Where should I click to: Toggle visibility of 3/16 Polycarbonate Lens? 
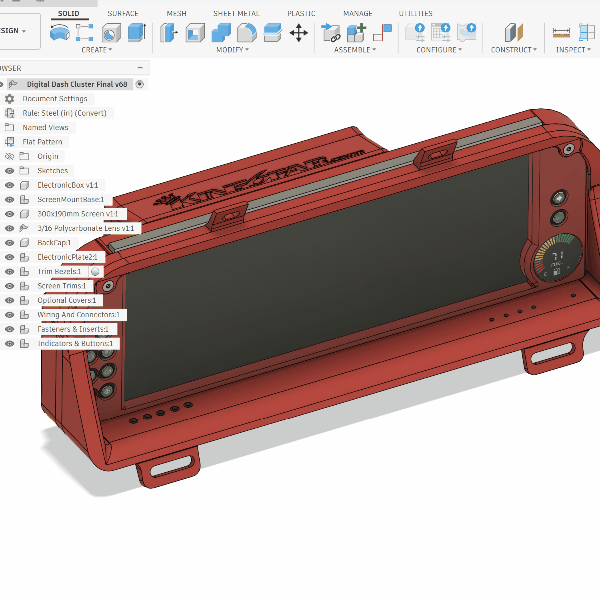[10, 228]
